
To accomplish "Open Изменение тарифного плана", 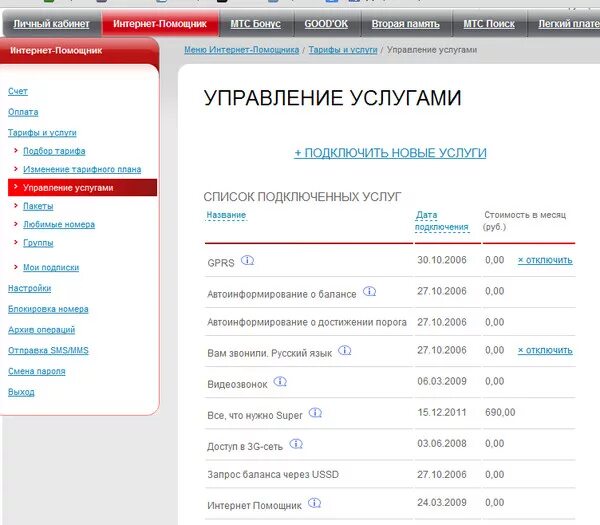I will tap(82, 169).
